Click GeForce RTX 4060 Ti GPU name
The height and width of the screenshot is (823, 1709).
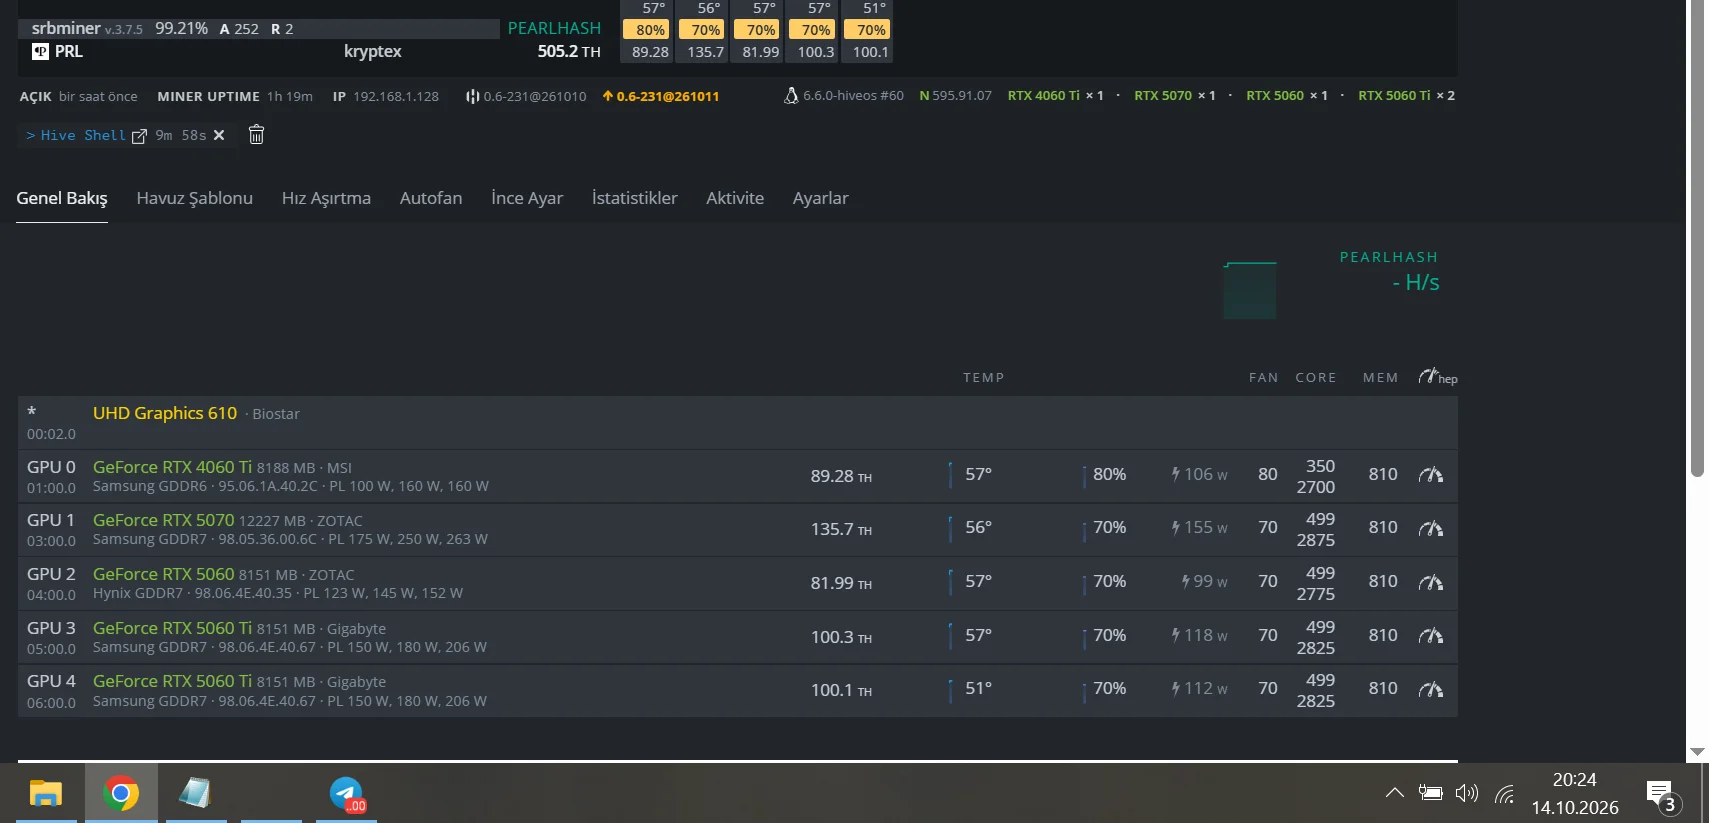pos(172,467)
